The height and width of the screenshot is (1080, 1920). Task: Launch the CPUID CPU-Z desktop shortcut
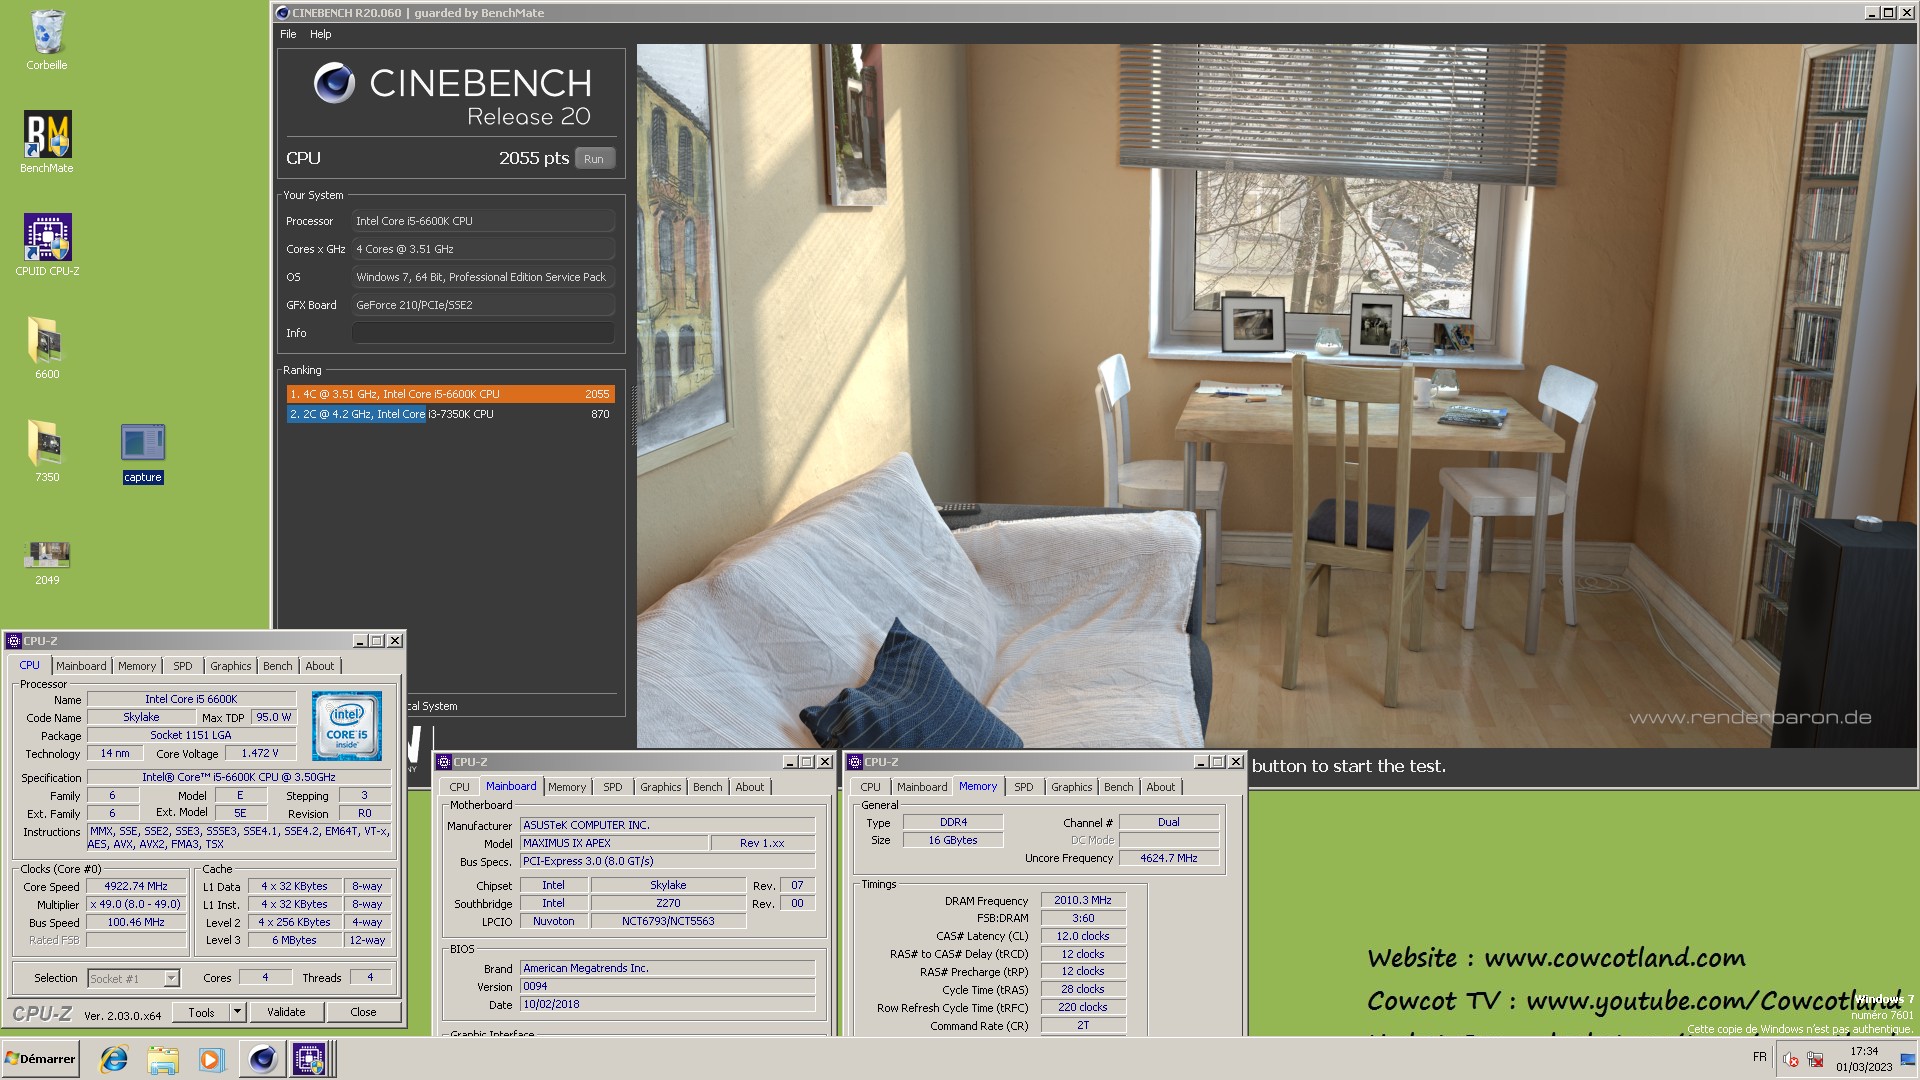tap(47, 245)
